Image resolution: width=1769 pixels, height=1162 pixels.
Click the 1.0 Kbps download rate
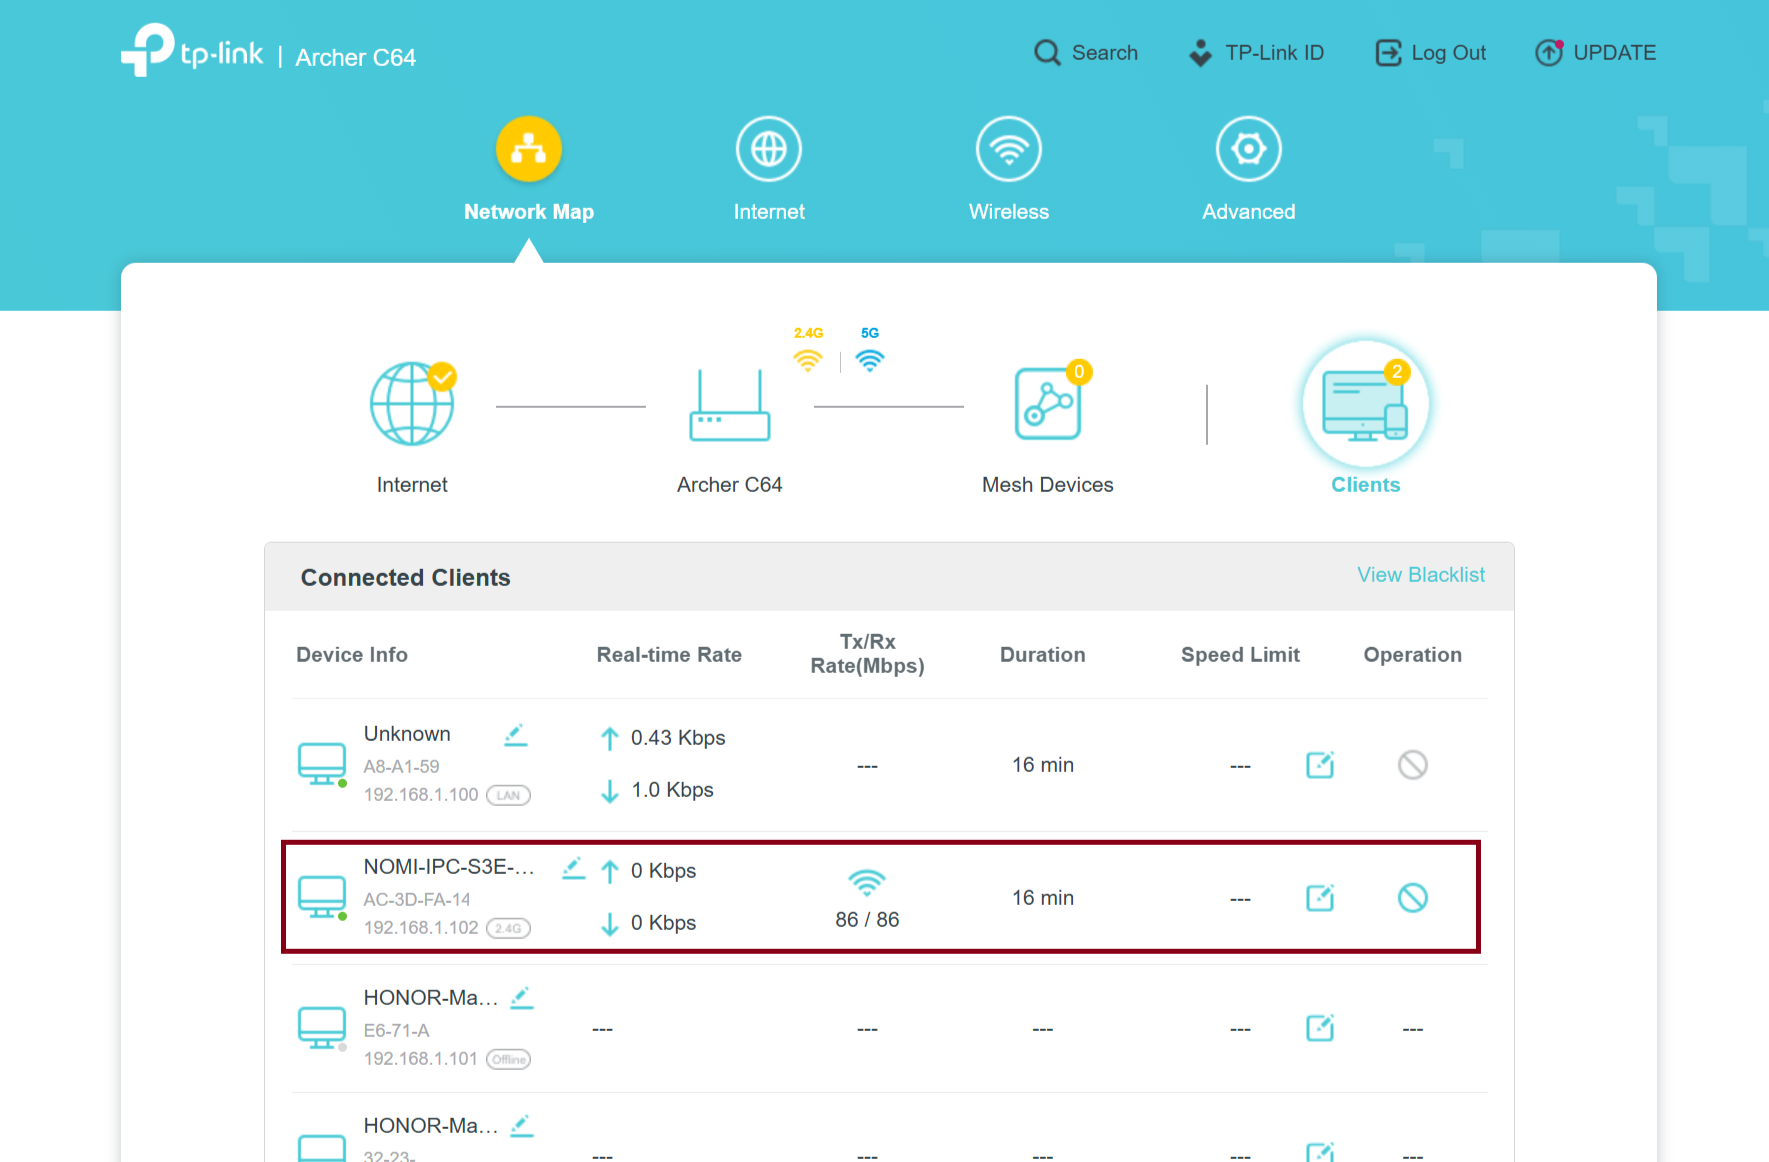point(673,790)
